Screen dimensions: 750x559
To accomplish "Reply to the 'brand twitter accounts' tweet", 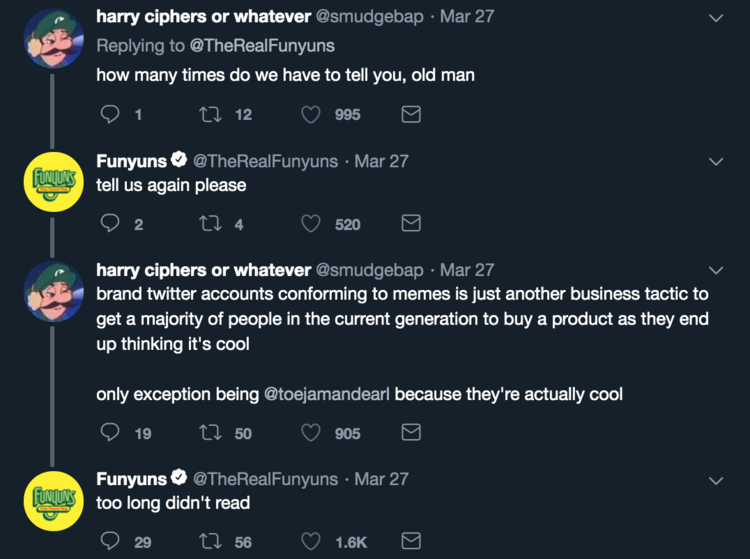I will (112, 433).
